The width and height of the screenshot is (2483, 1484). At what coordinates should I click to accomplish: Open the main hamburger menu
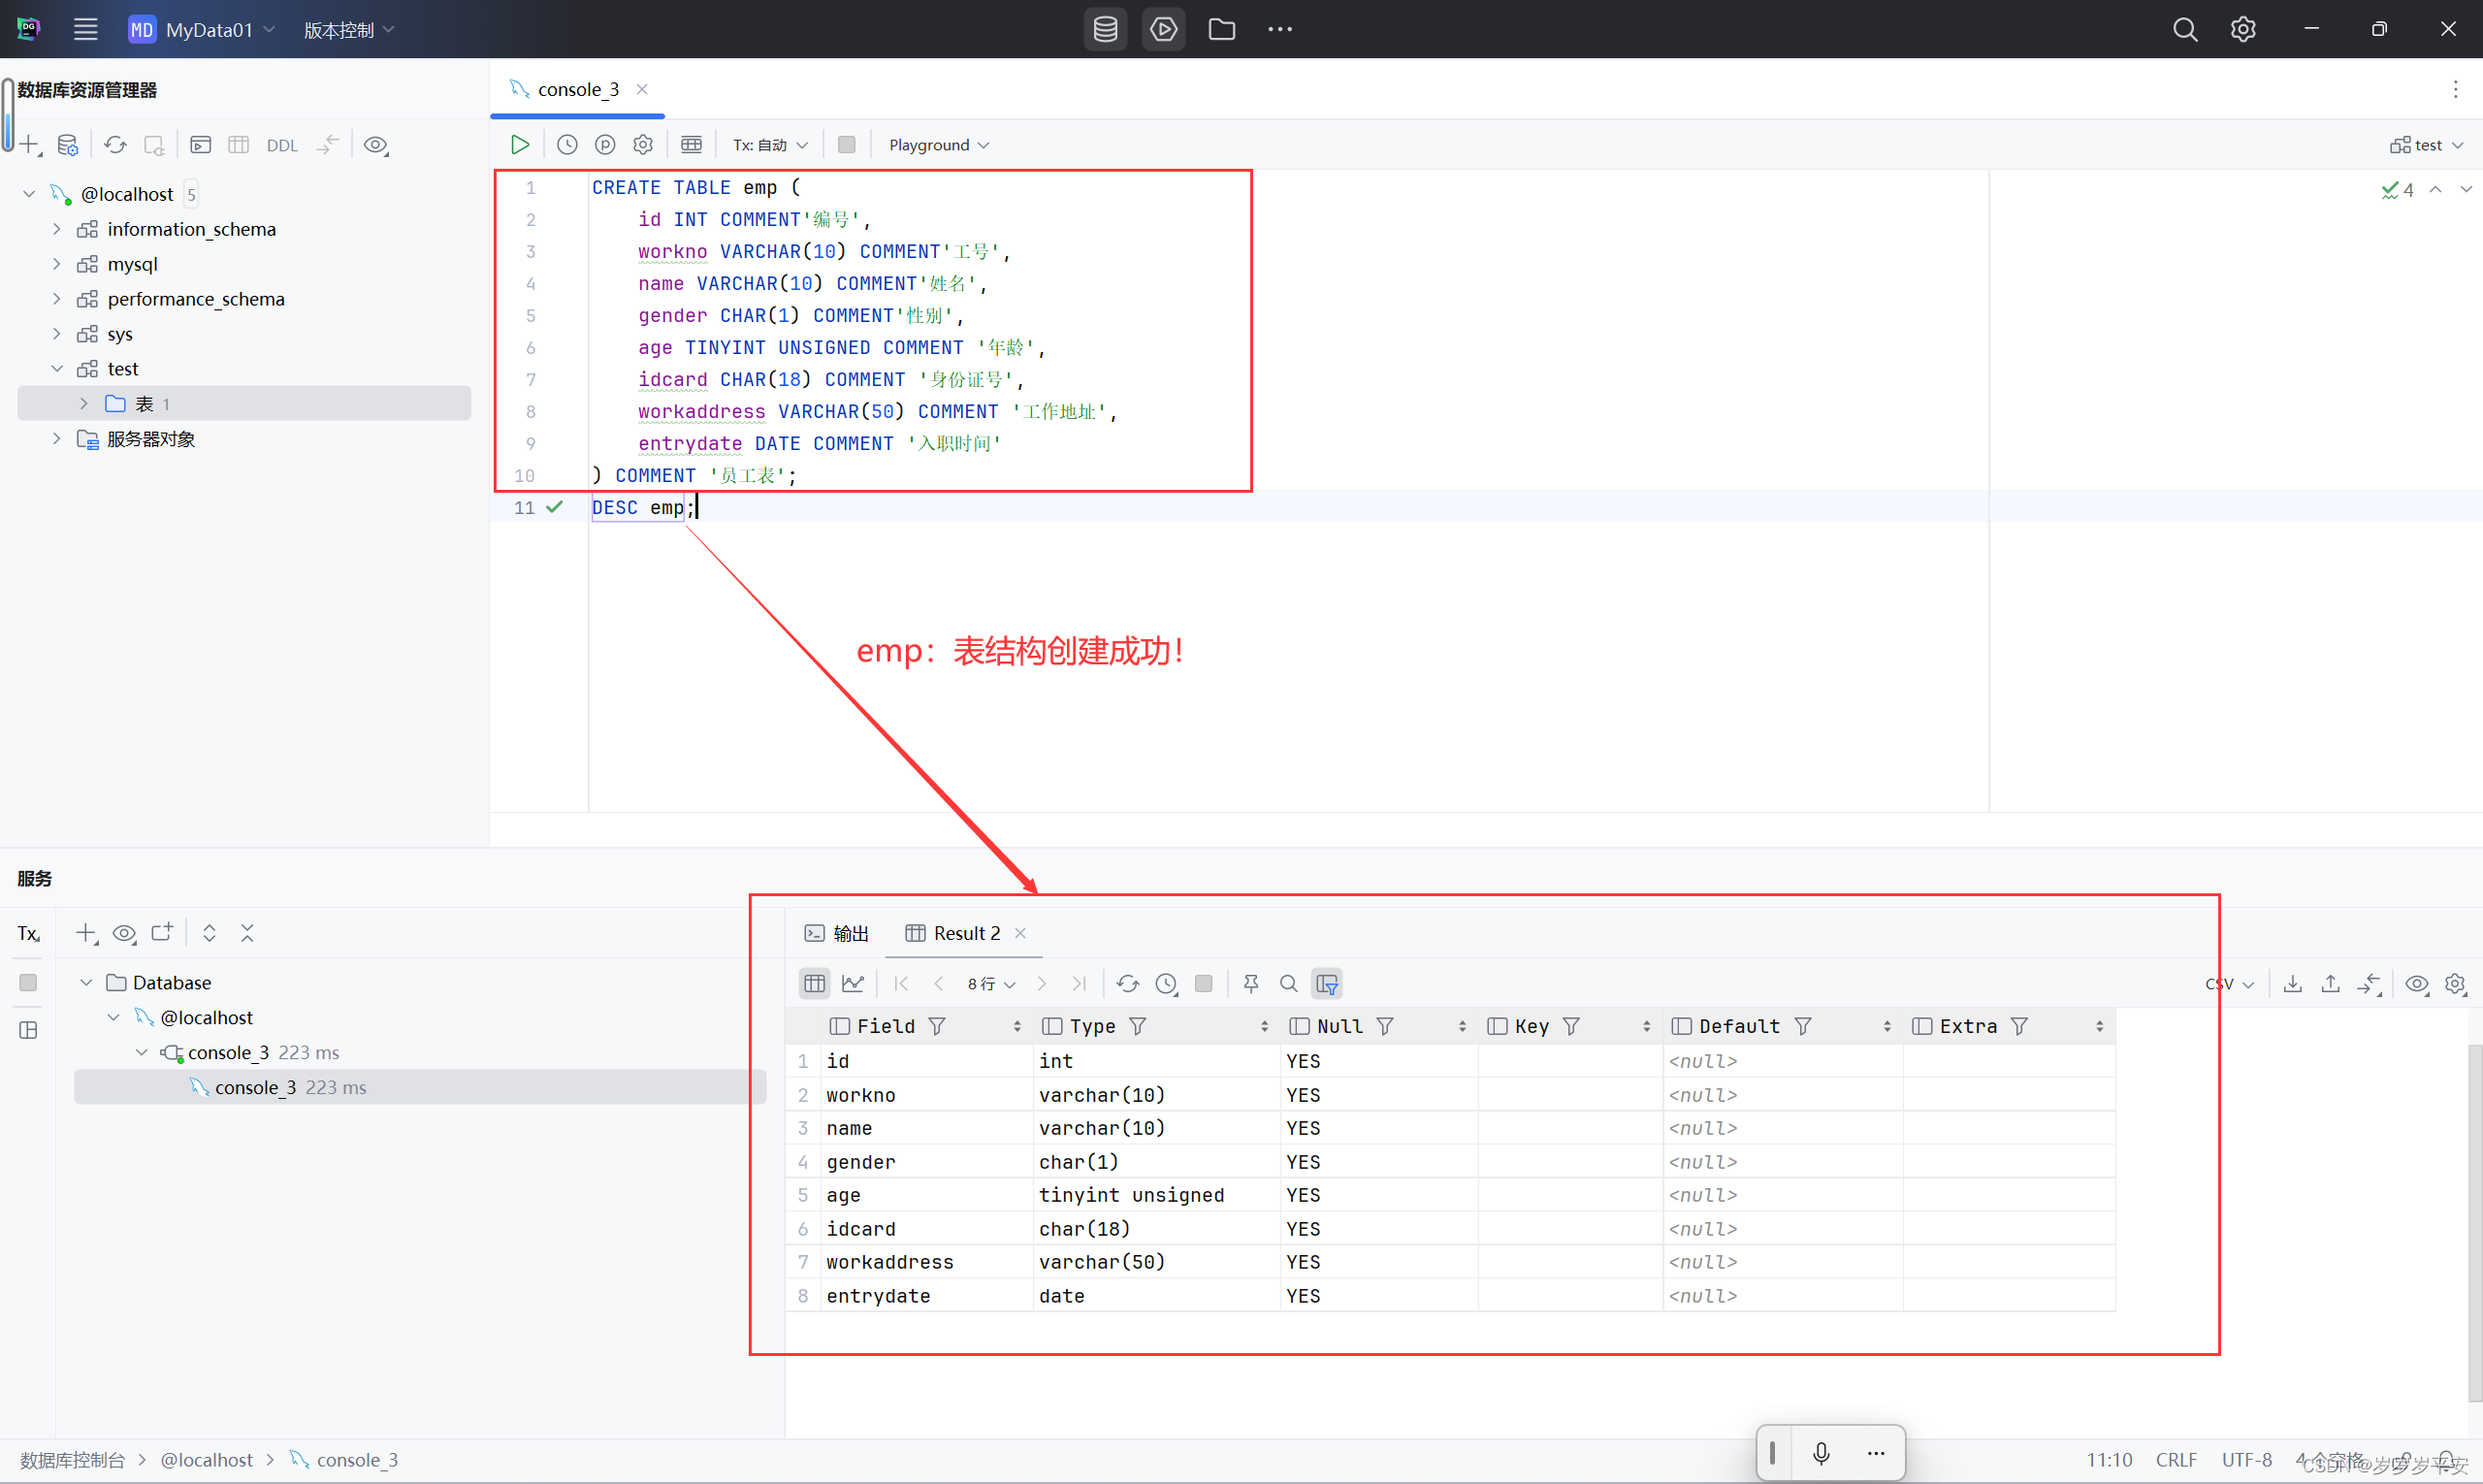(x=86, y=29)
